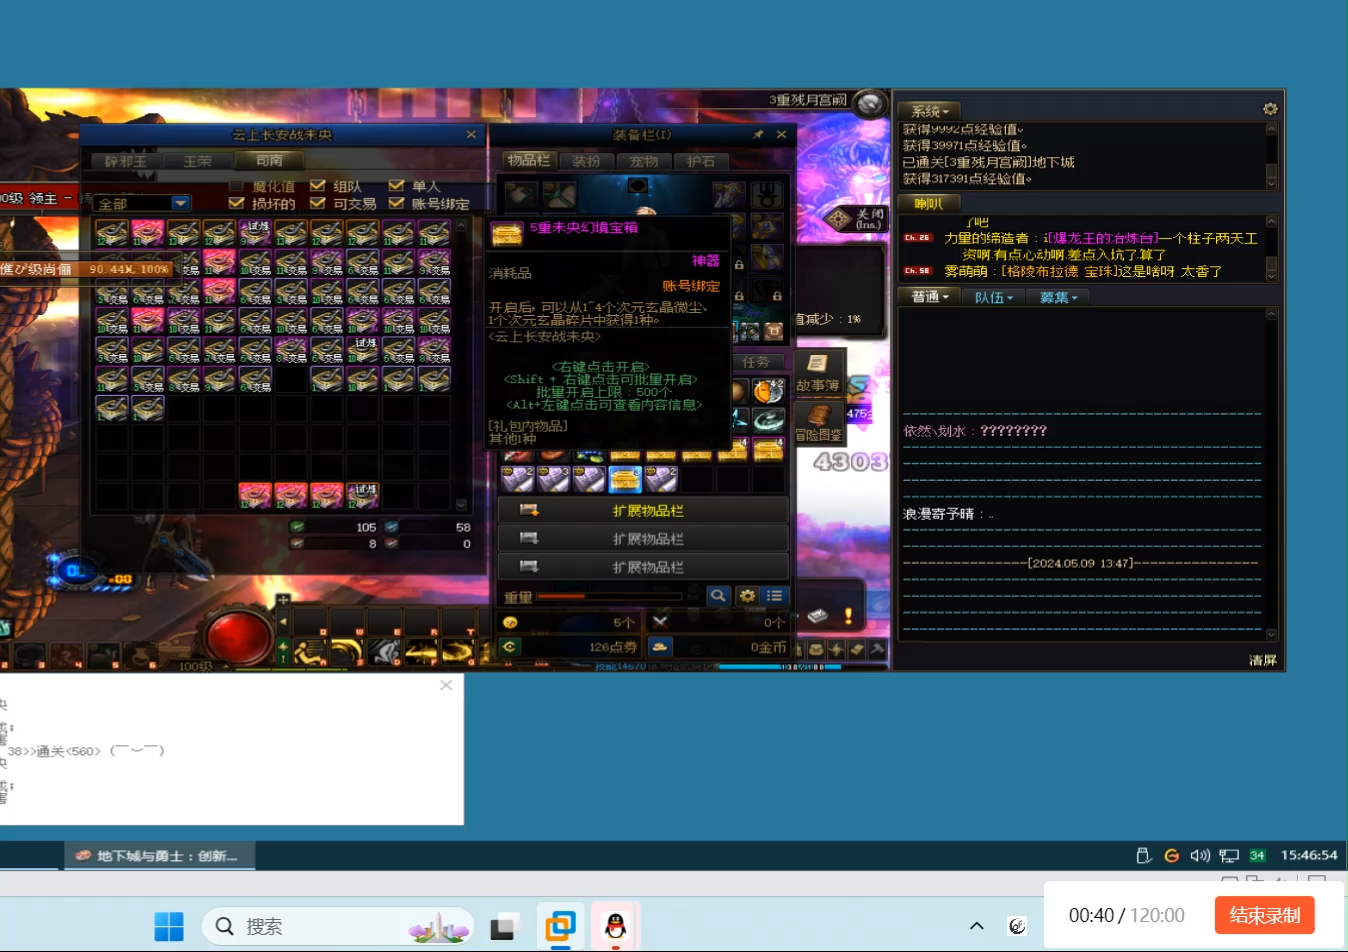Click the second 扩展物品栏 button
The image size is (1348, 952).
tap(643, 539)
